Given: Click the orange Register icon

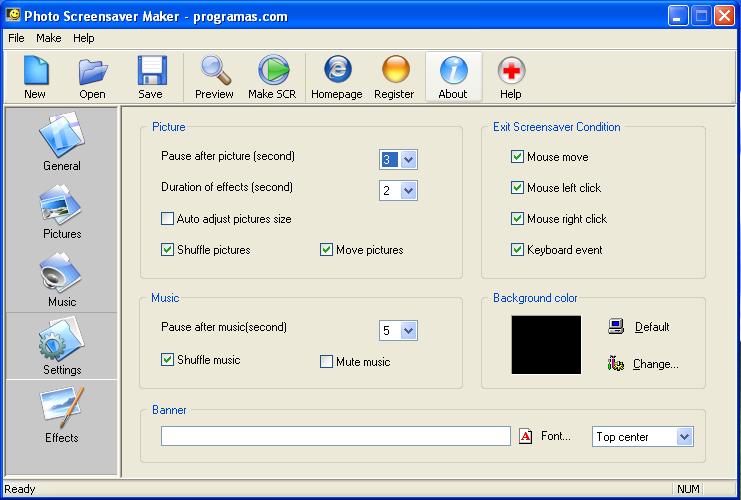Looking at the screenshot, I should pos(395,69).
